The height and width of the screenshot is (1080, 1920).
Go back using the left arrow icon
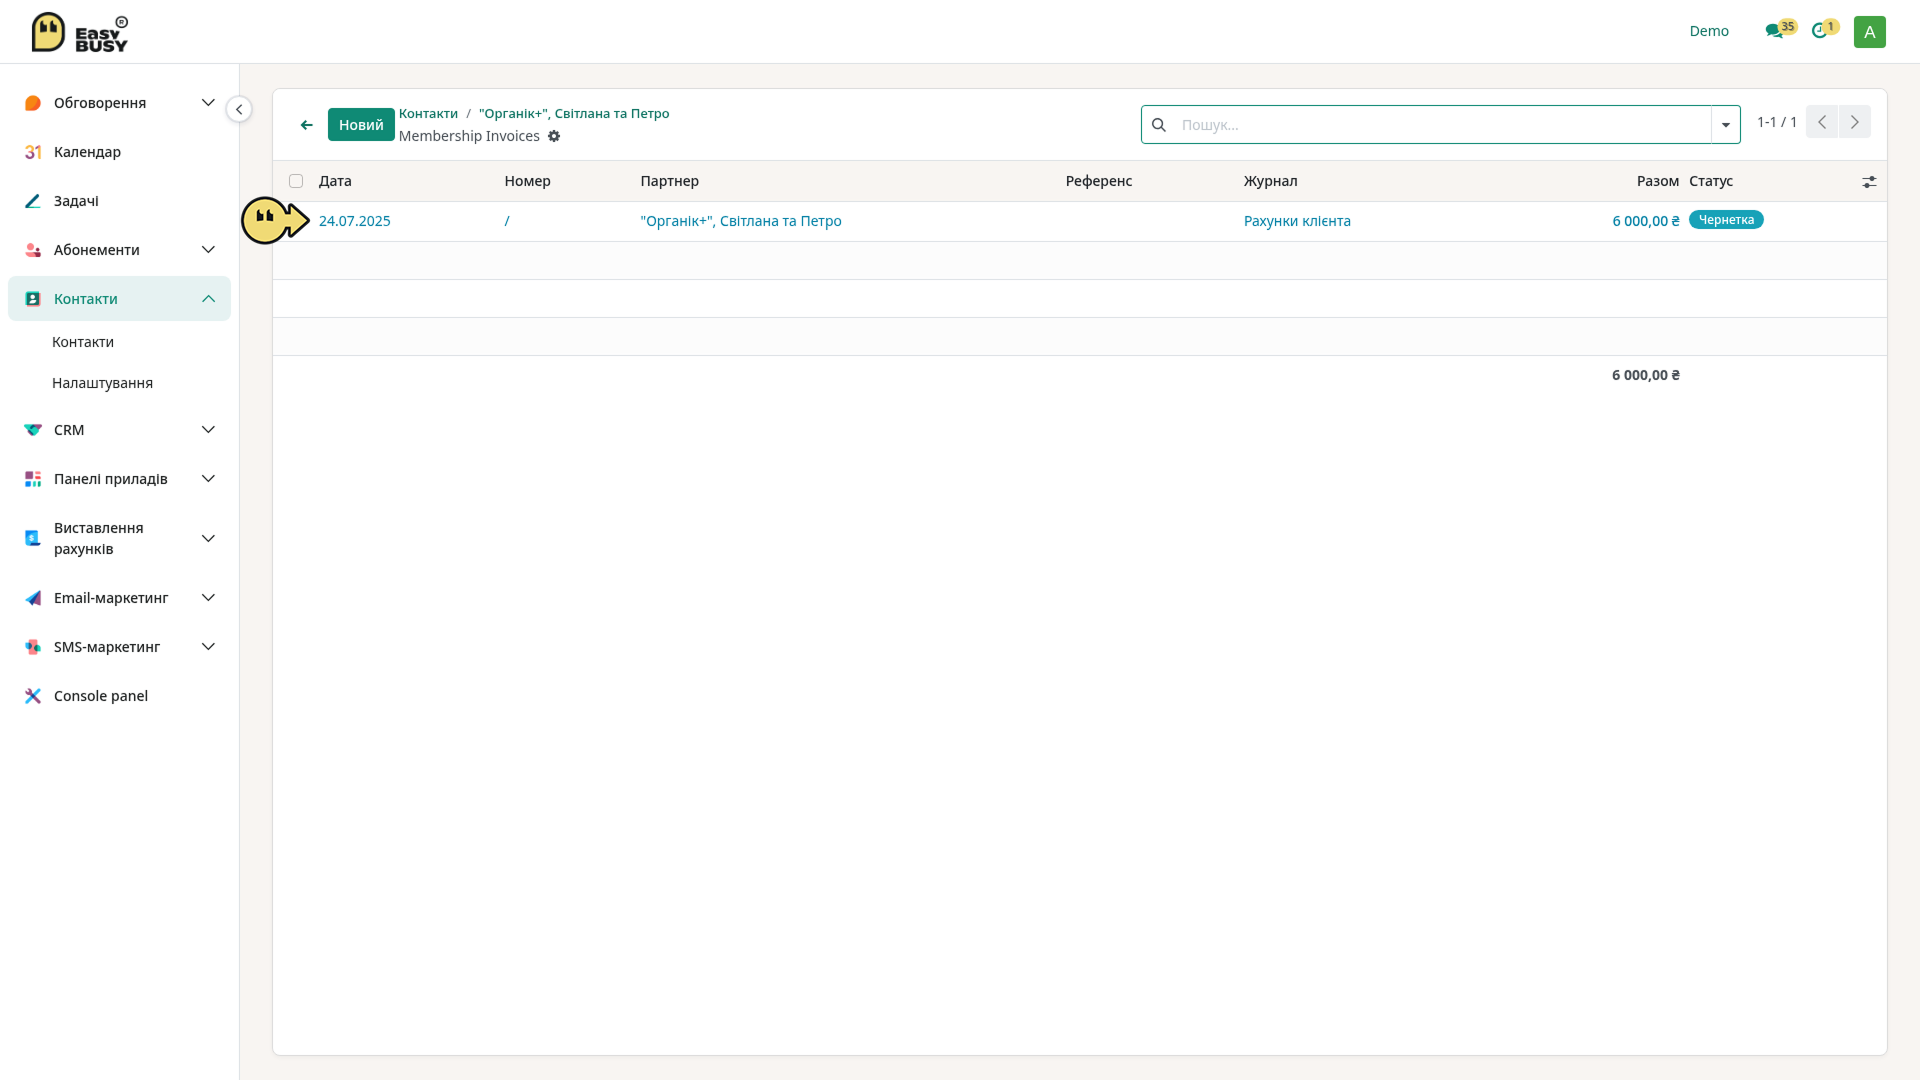[307, 125]
